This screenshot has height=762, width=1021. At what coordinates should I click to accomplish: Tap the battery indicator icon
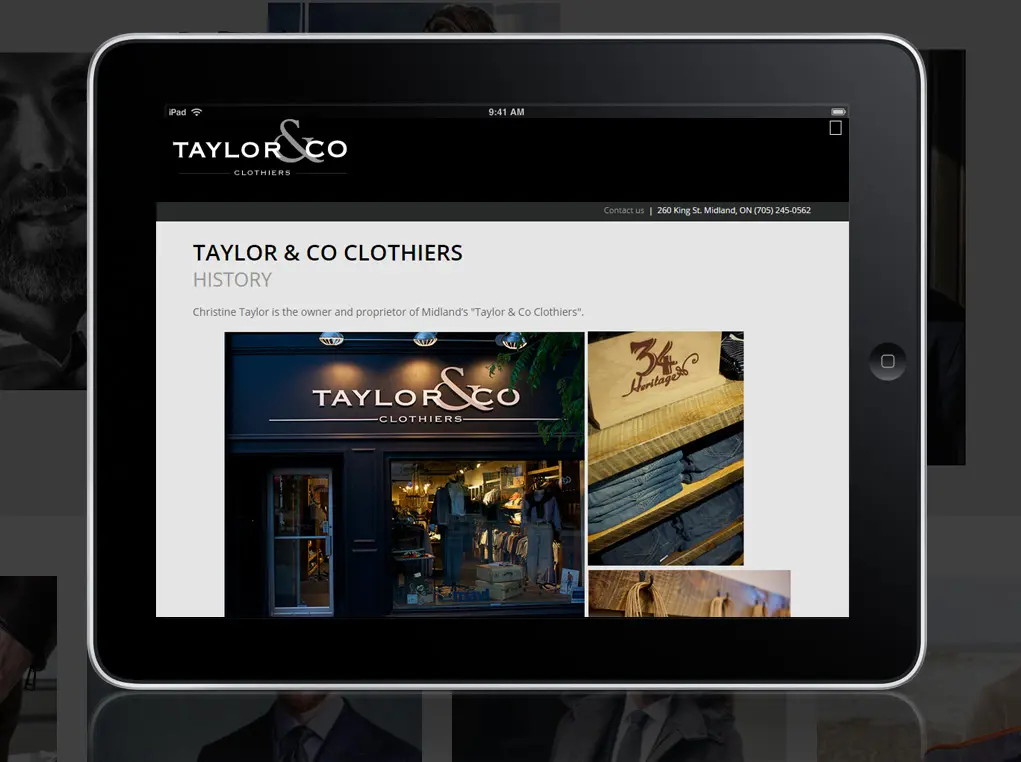pos(838,112)
